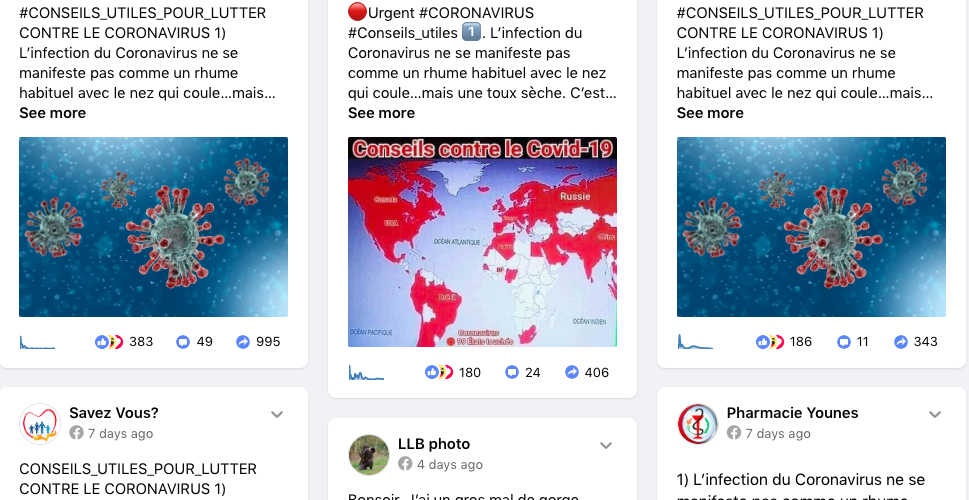This screenshot has height=500, width=969.
Task: Click the trend sparkline beside 383 reactions
Action: coord(37,342)
